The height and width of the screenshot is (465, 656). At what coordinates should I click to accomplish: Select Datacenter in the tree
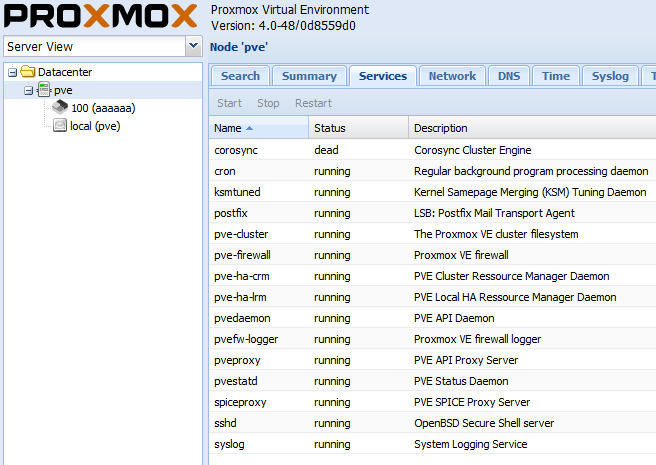tap(65, 72)
